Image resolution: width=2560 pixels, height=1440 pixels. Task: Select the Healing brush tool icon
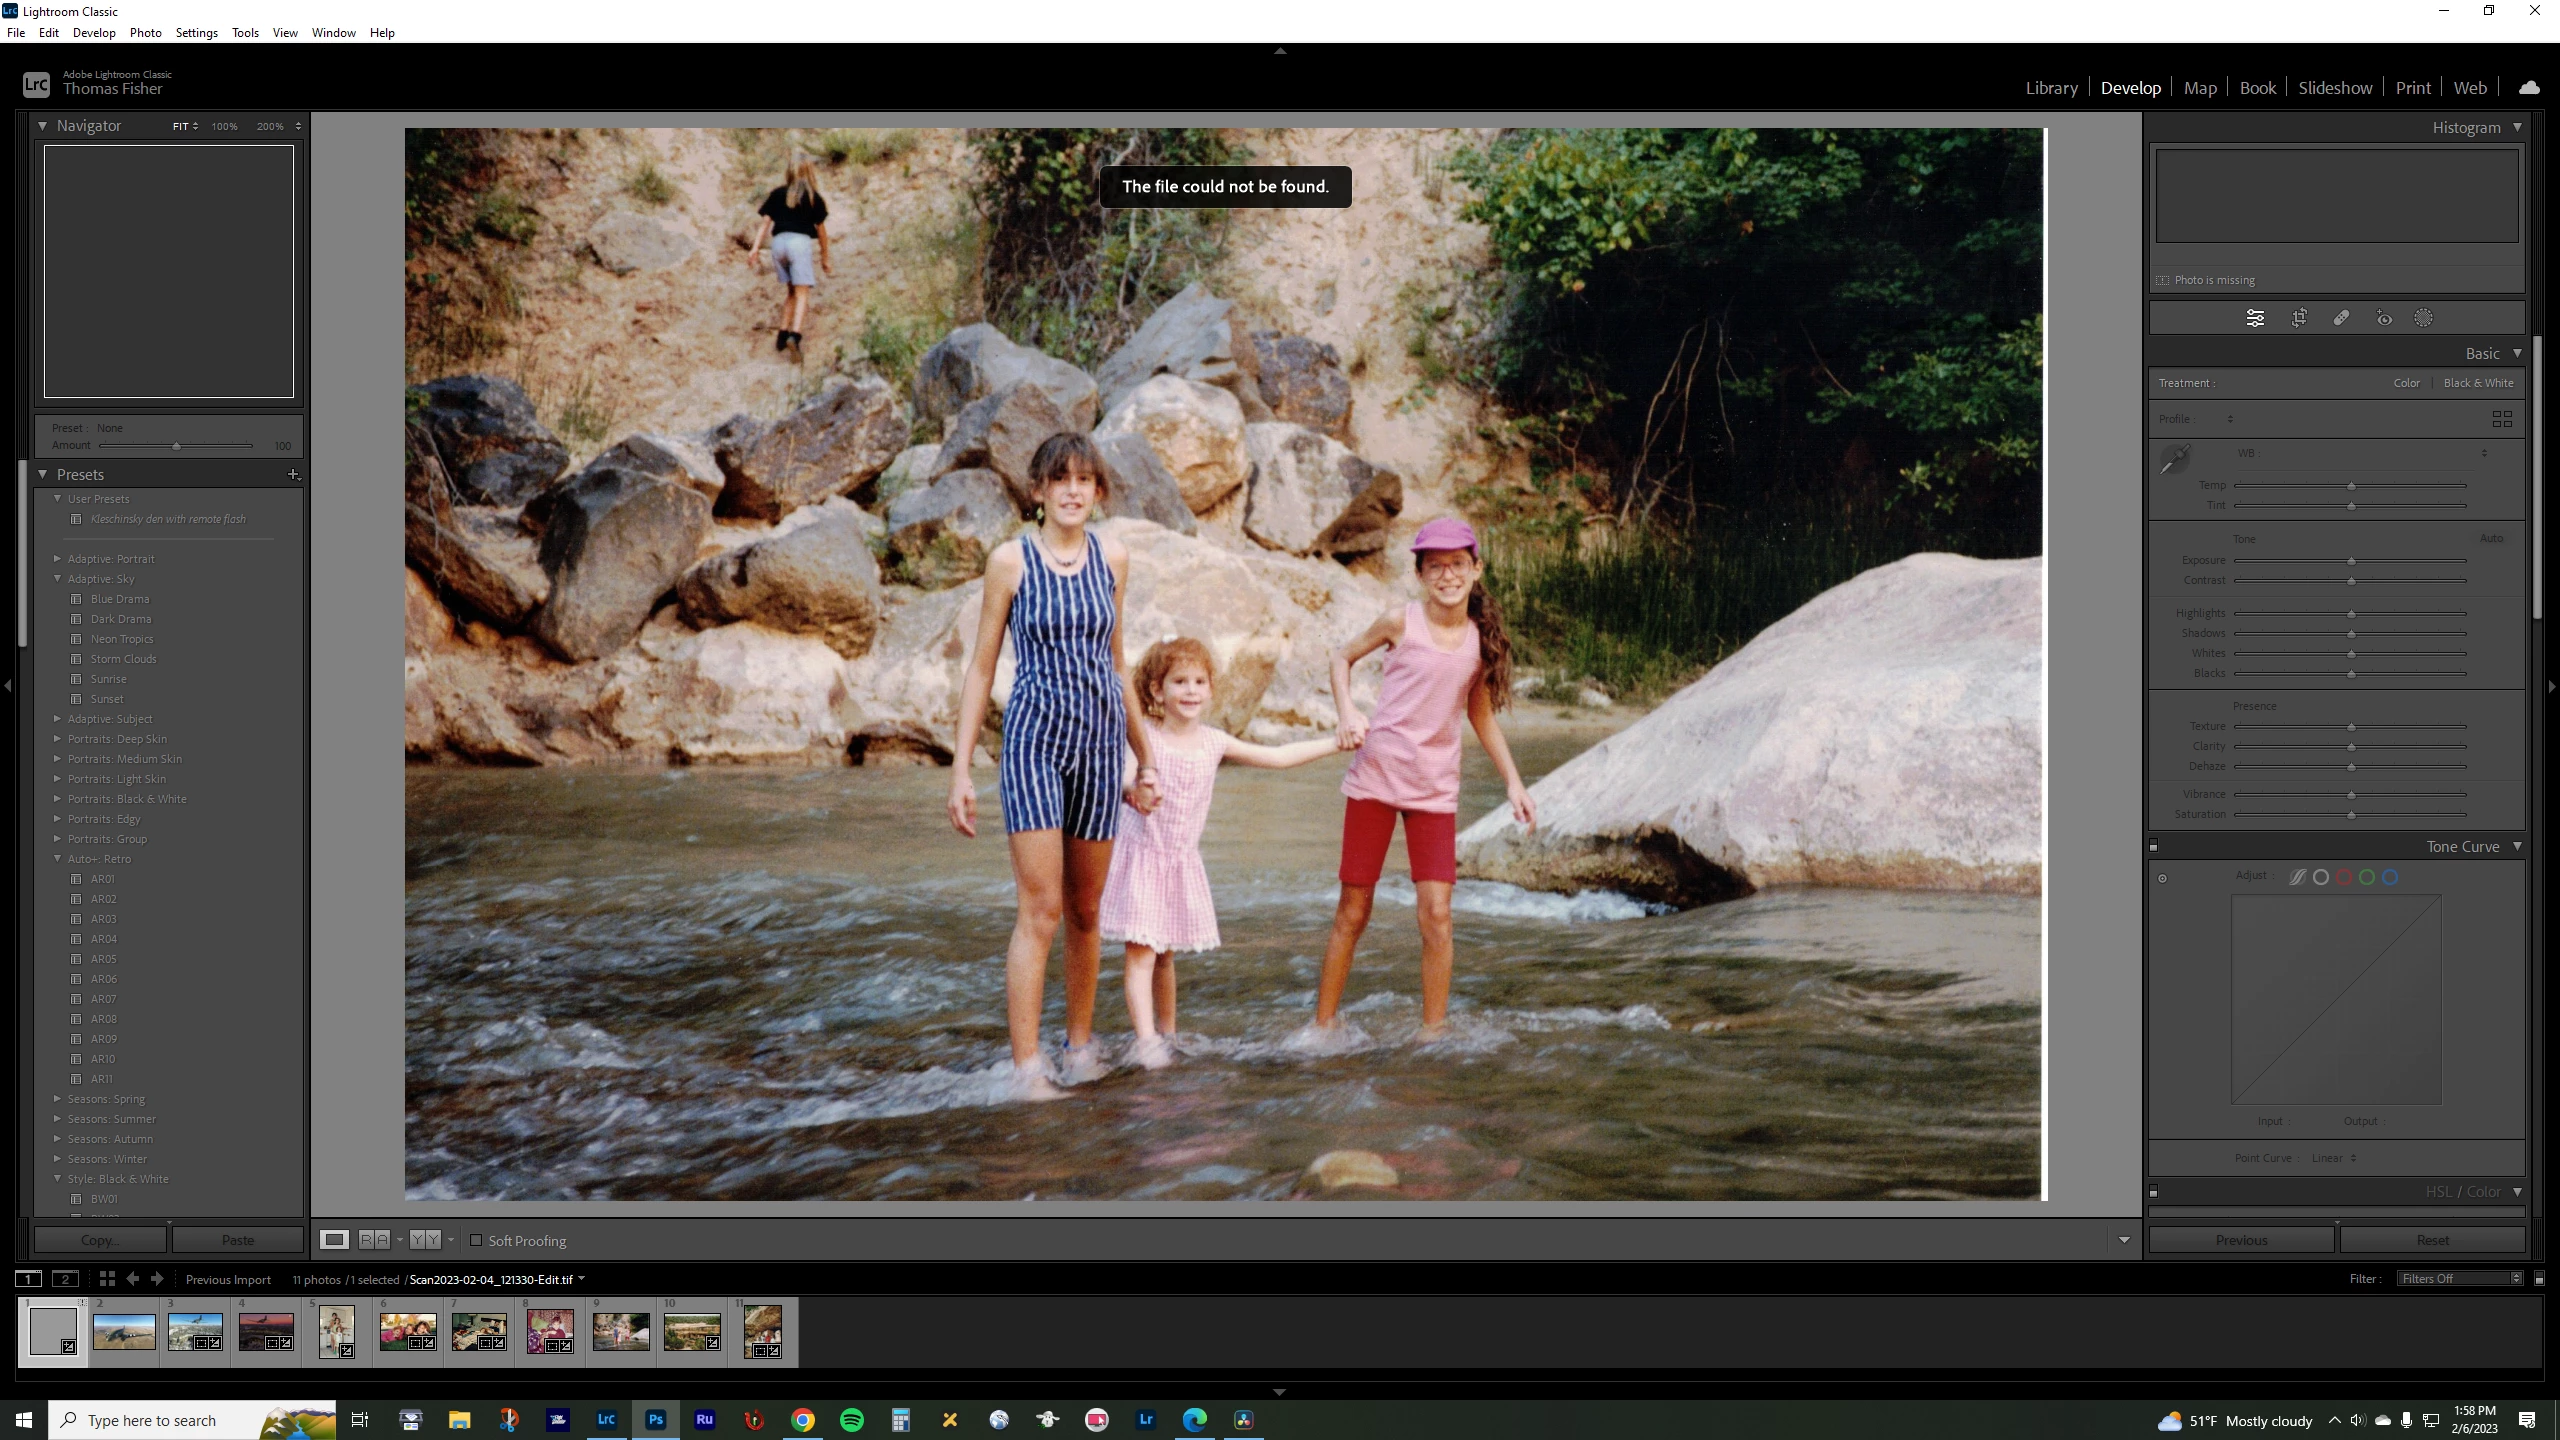click(2341, 318)
